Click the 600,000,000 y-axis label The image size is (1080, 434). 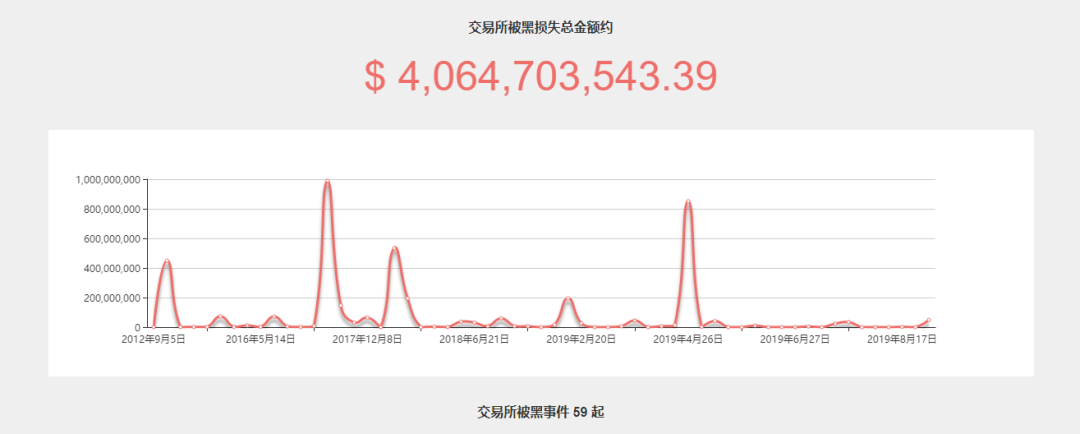[112, 239]
